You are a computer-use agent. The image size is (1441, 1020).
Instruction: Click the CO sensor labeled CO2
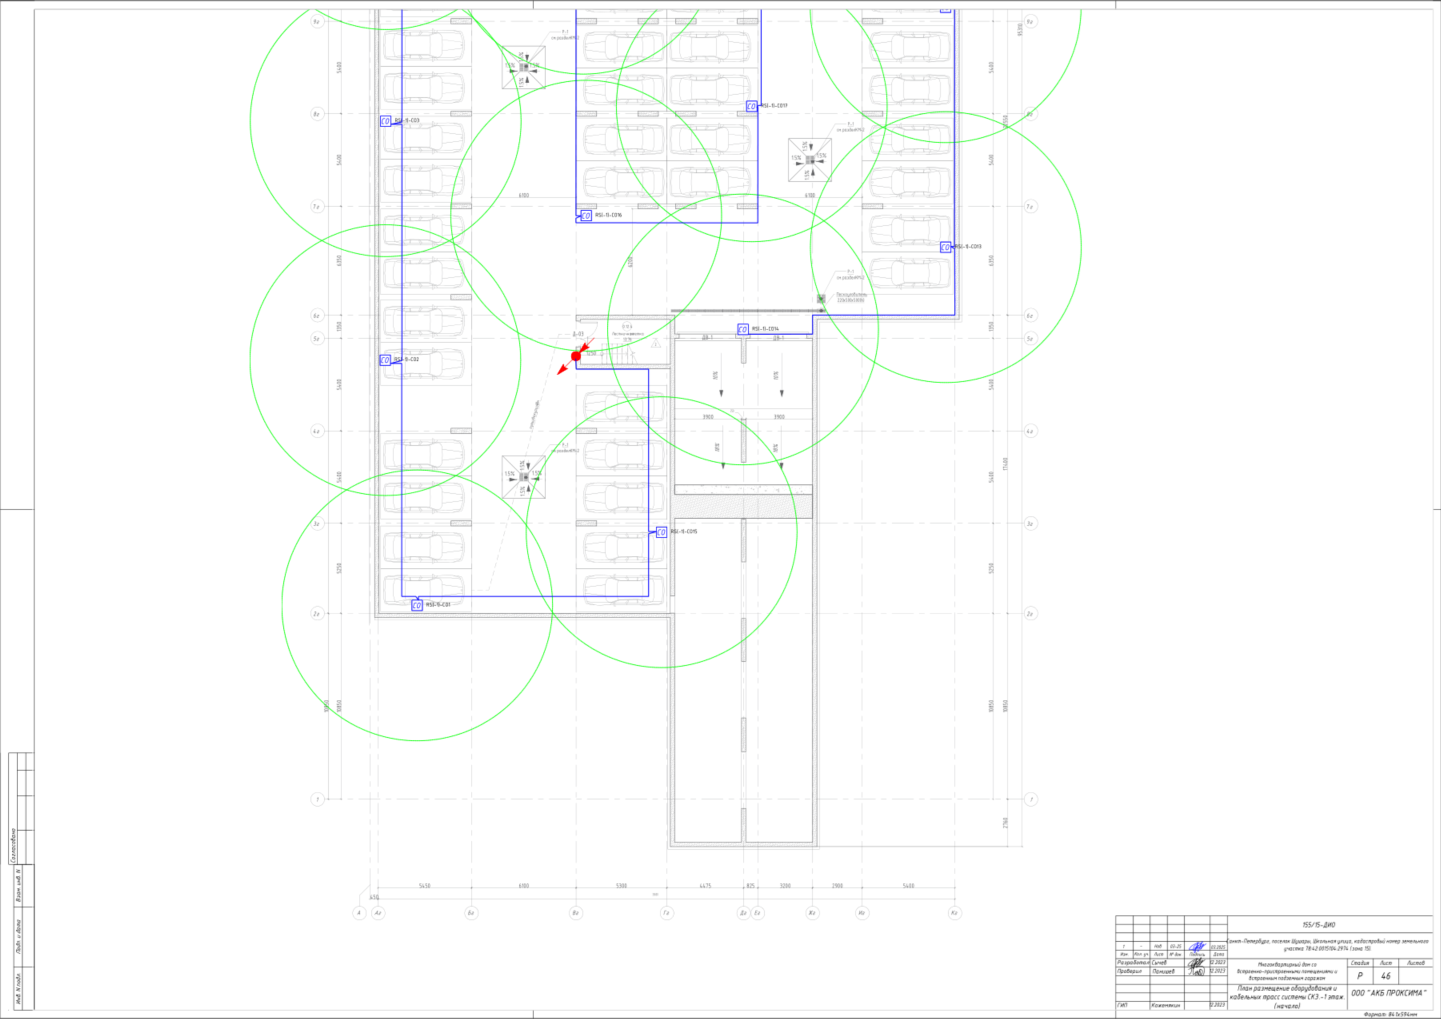385,360
